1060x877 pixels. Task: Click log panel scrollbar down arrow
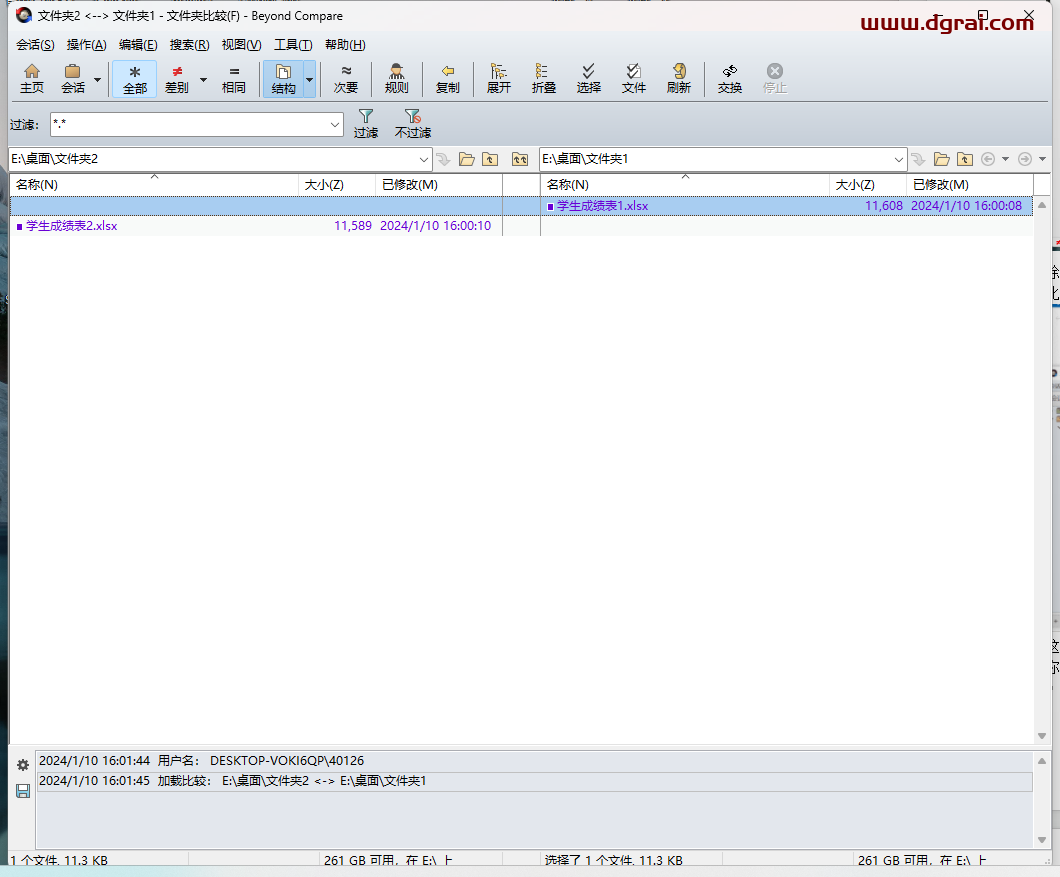1042,840
